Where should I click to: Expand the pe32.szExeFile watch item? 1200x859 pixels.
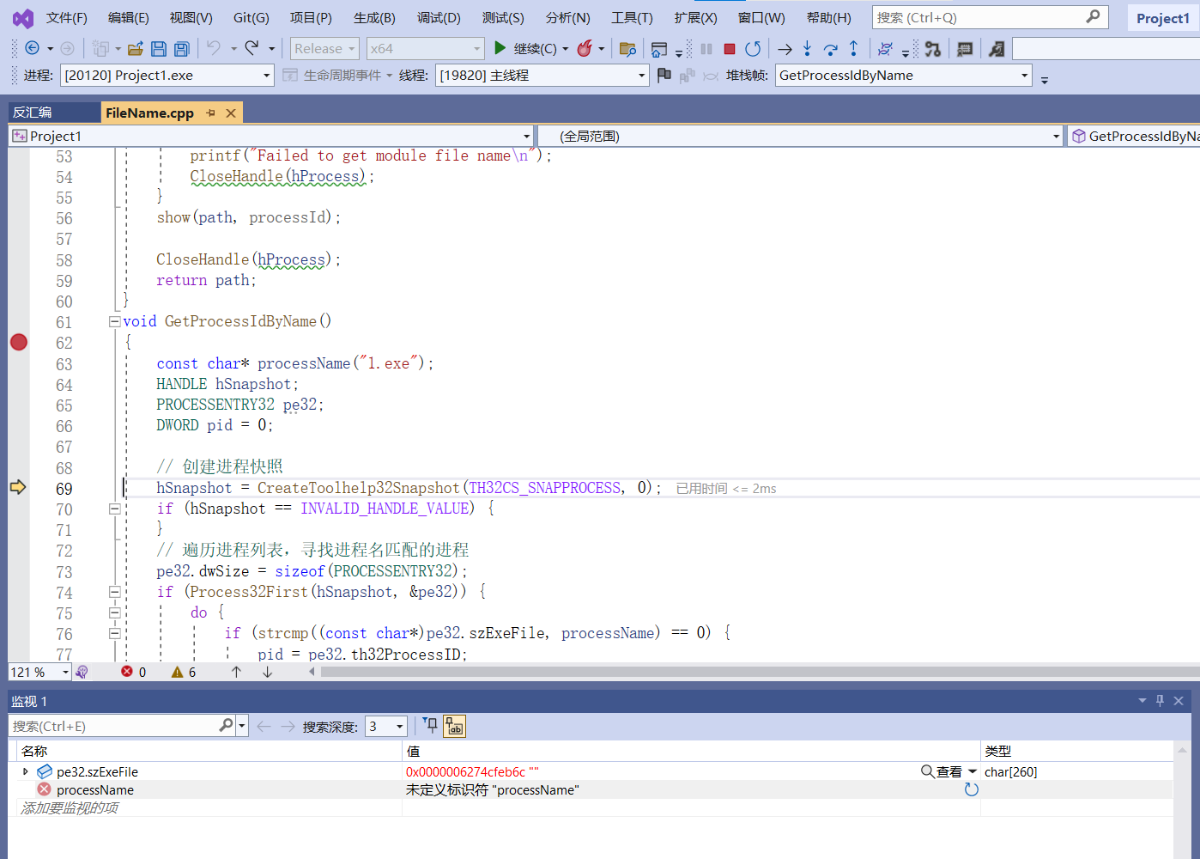coord(26,772)
